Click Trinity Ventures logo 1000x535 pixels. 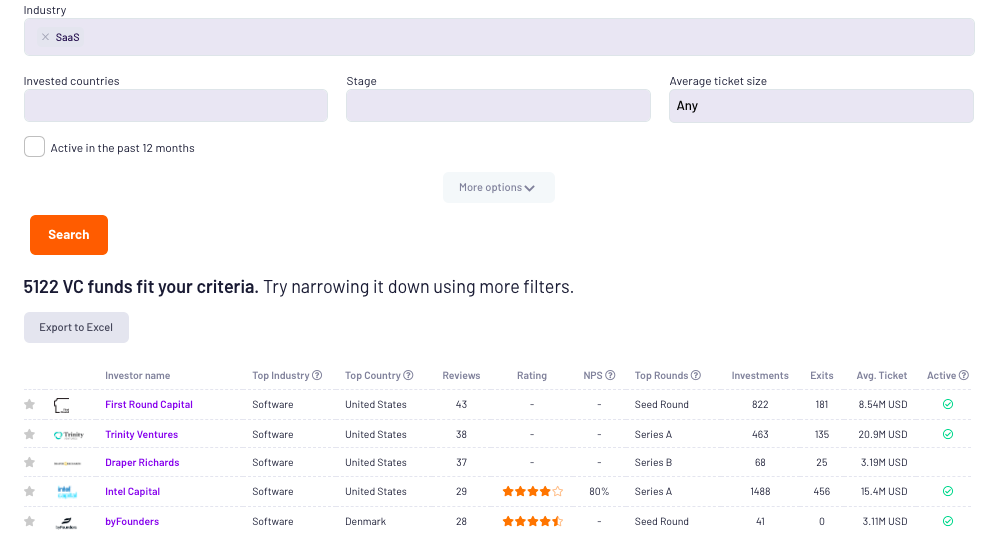click(69, 435)
